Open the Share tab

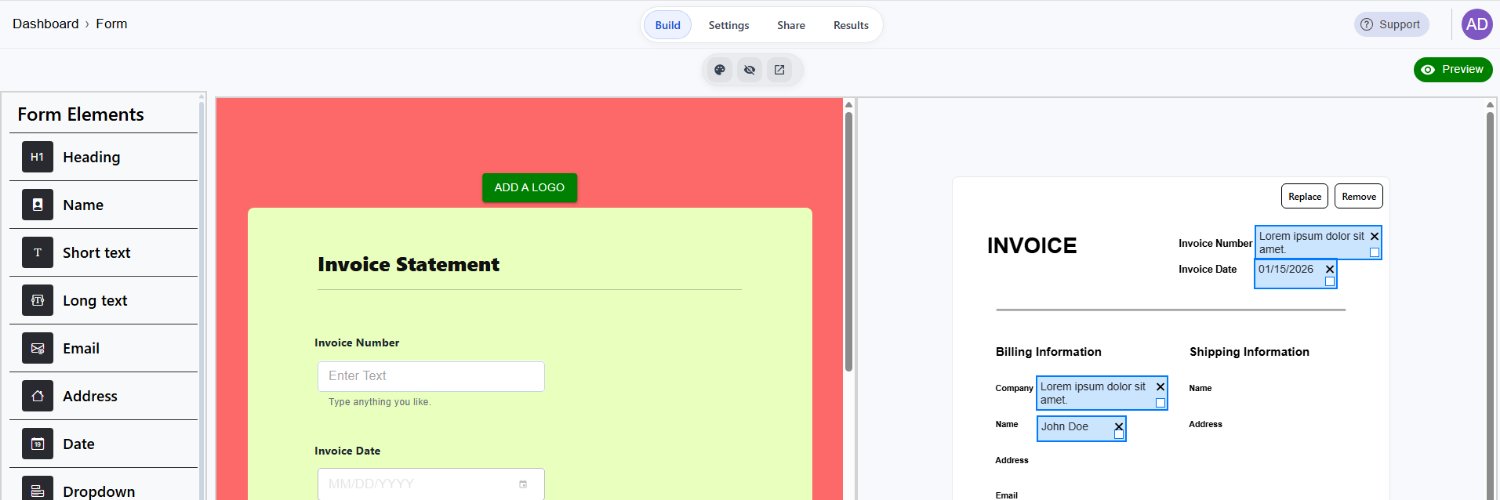pyautogui.click(x=791, y=25)
